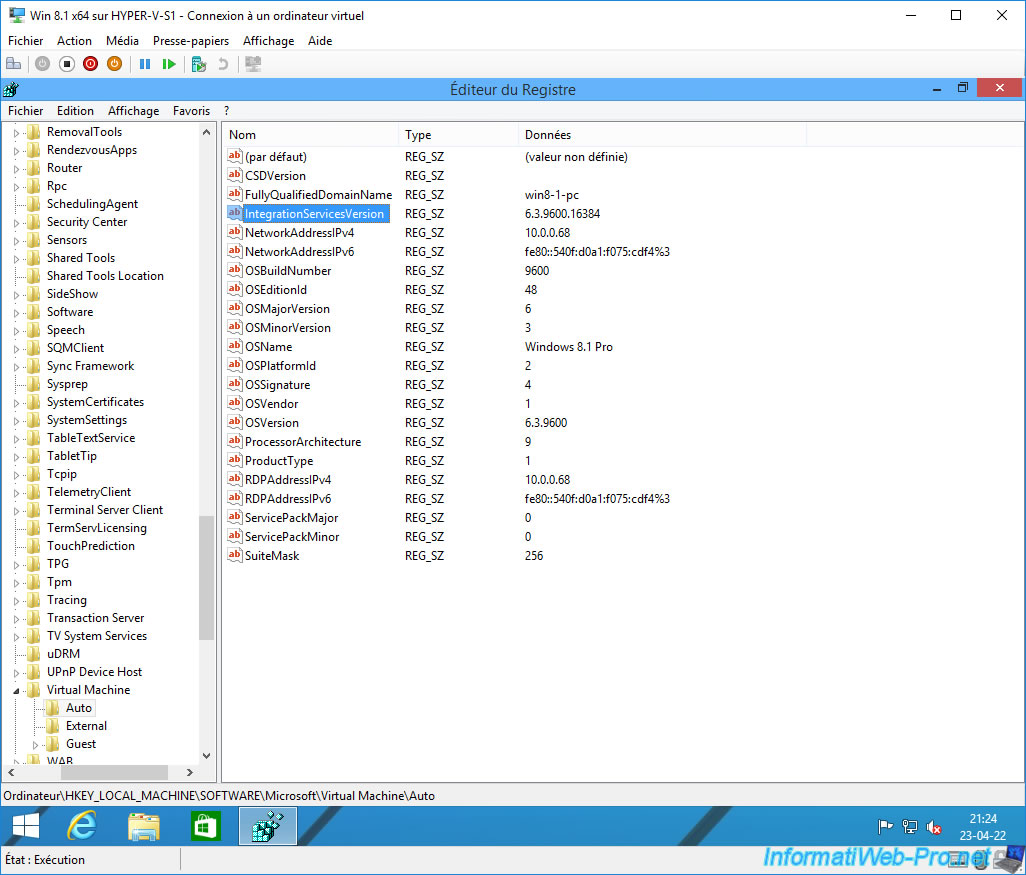This screenshot has height=875, width=1026.
Task: Create a checkpoint of the virtual machine
Action: tap(198, 63)
